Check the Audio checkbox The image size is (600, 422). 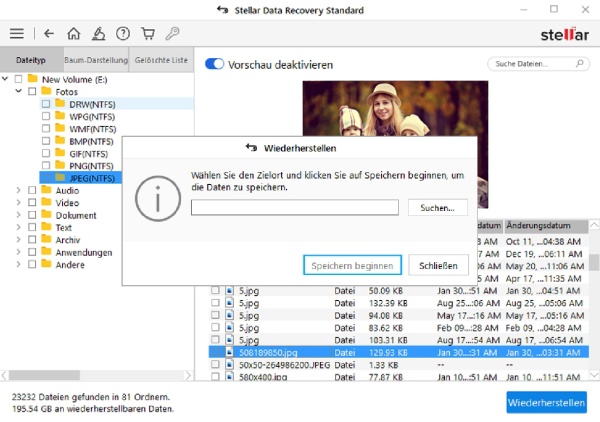32,190
